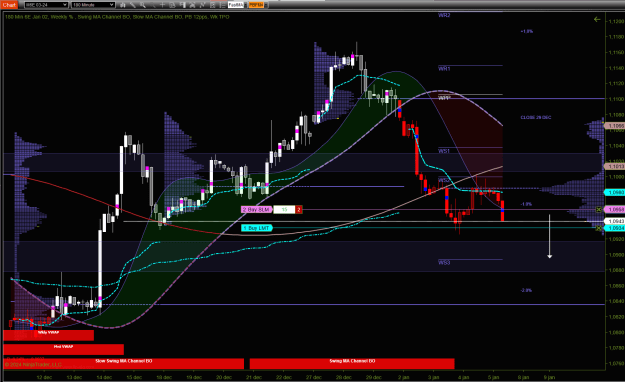Click the WS3 pivot level label

point(444,262)
